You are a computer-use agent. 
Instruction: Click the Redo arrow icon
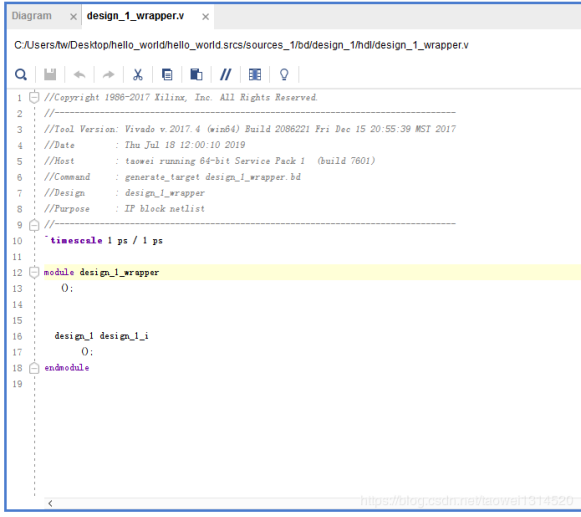(109, 75)
